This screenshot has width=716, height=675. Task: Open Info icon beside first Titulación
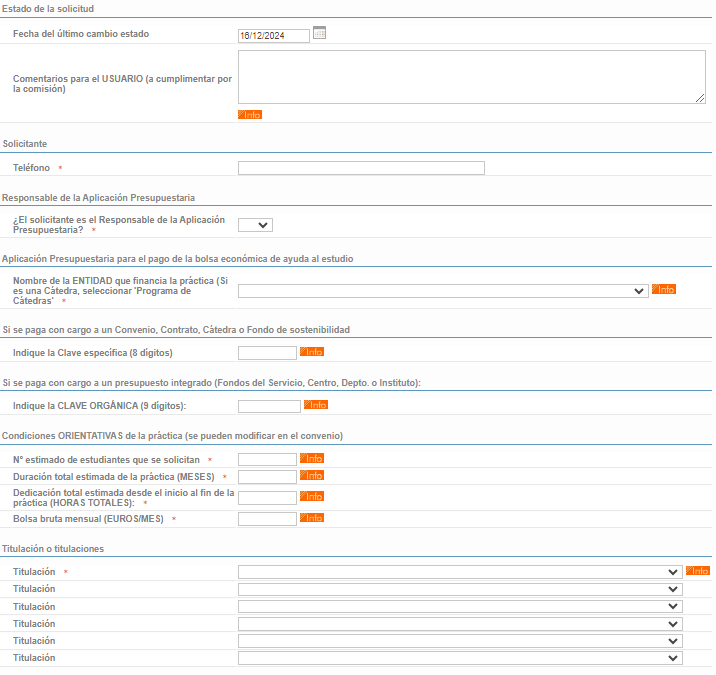click(x=698, y=570)
